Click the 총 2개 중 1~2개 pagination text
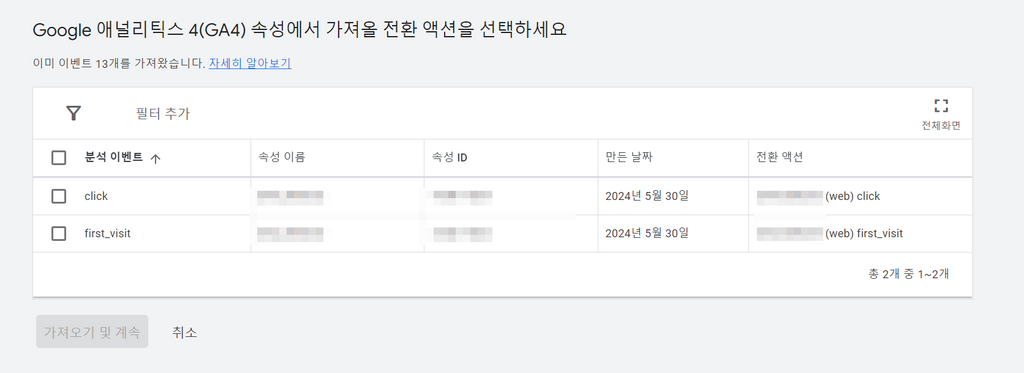The height and width of the screenshot is (373, 1024). [908, 274]
